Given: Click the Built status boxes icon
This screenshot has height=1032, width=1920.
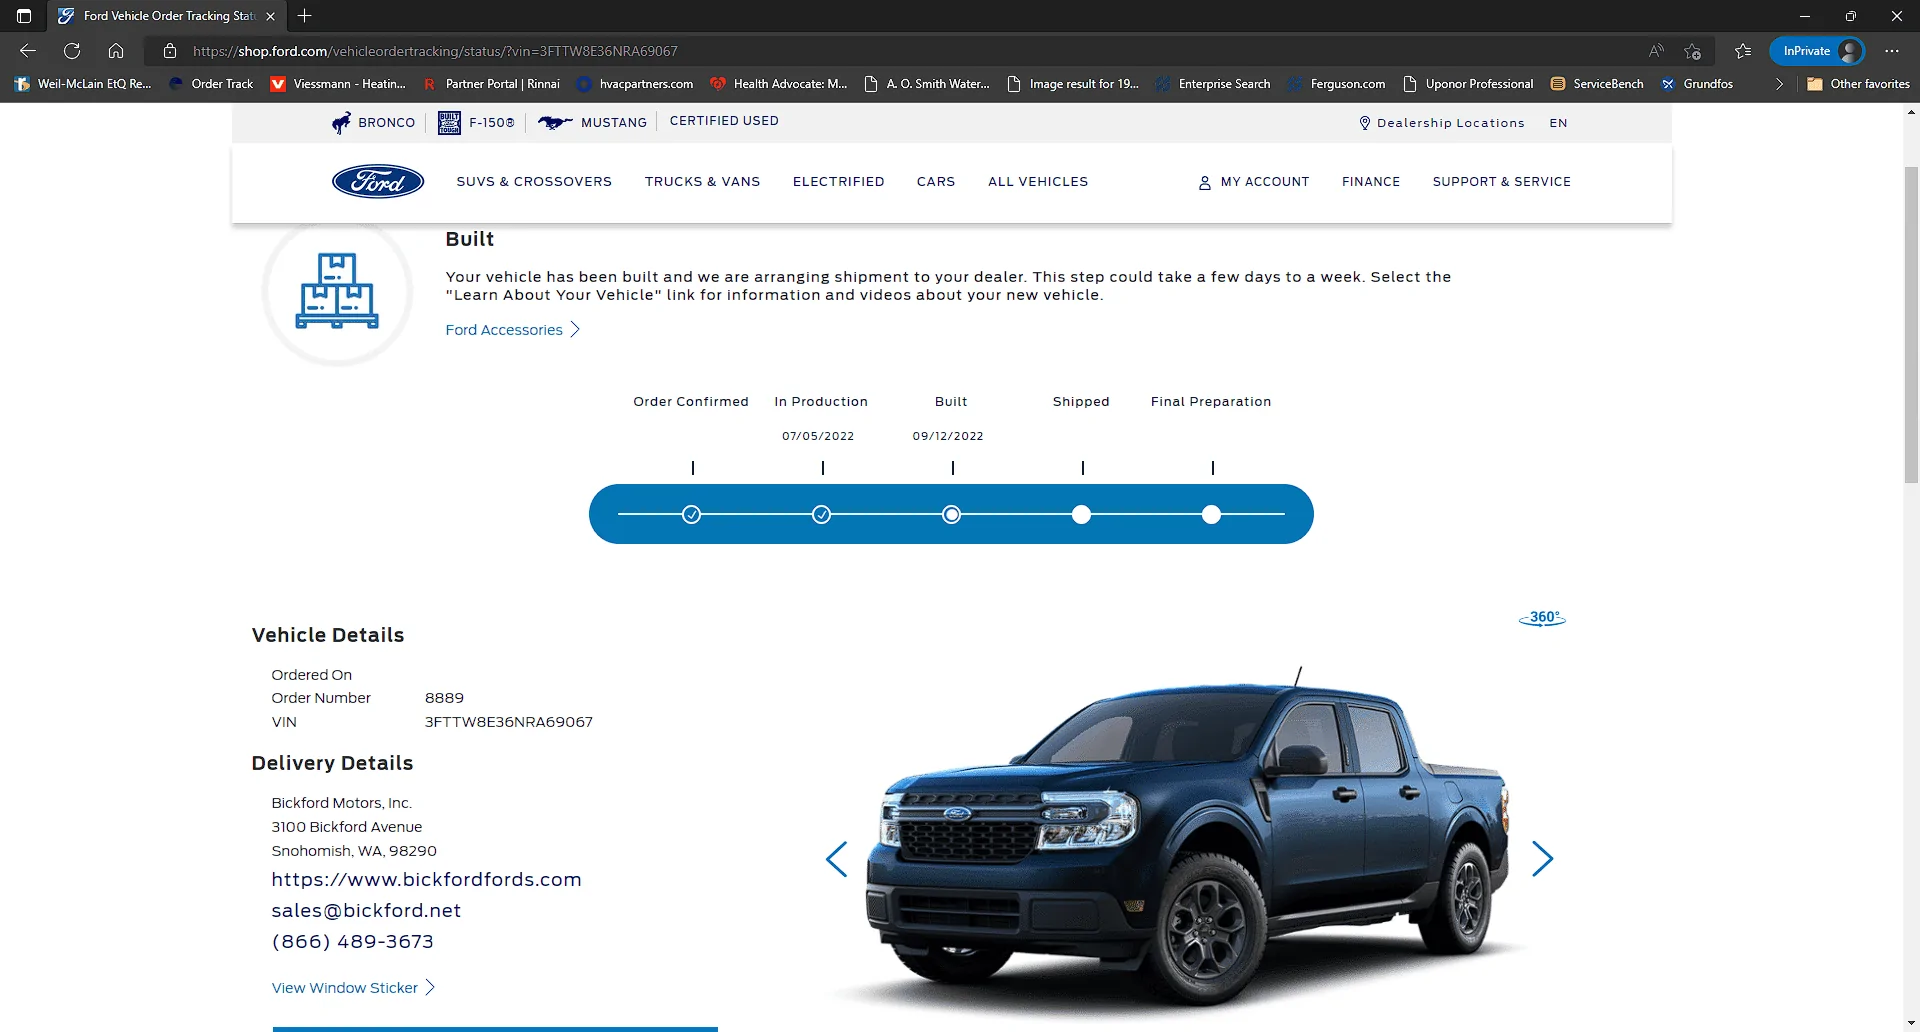Looking at the screenshot, I should (337, 291).
